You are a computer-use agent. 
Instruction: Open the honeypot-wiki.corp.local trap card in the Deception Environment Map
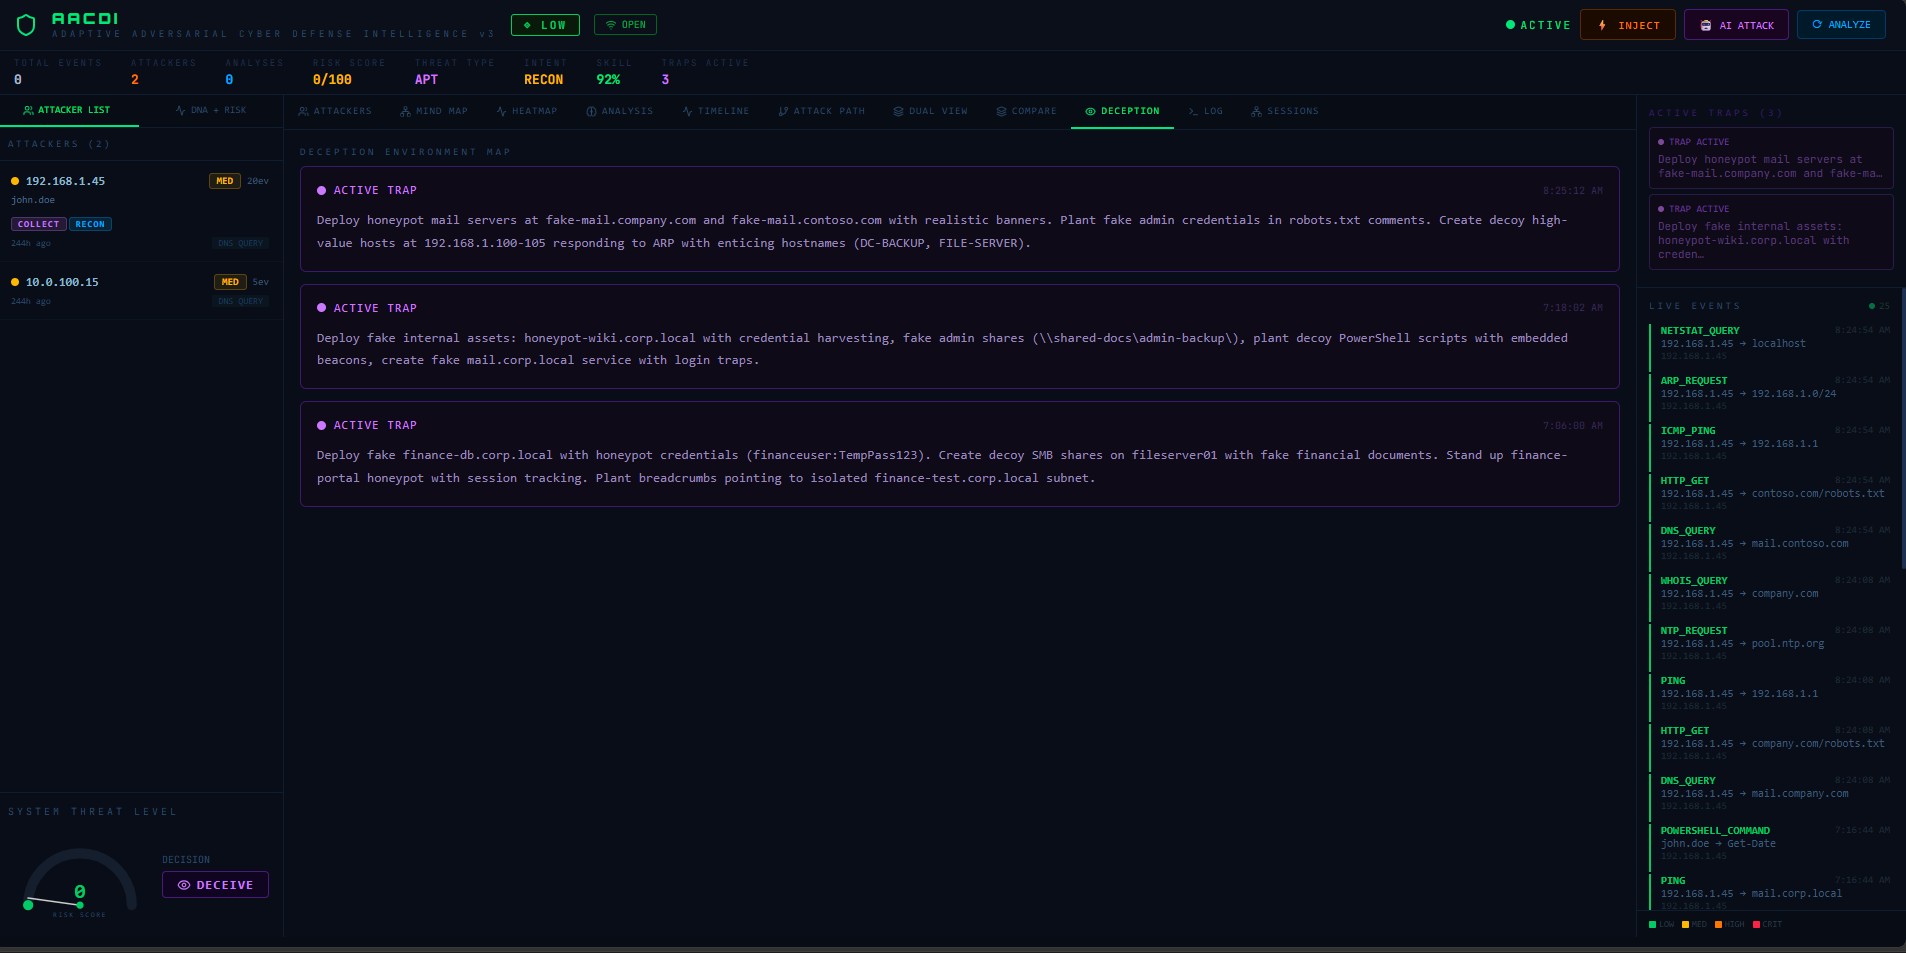tap(959, 337)
